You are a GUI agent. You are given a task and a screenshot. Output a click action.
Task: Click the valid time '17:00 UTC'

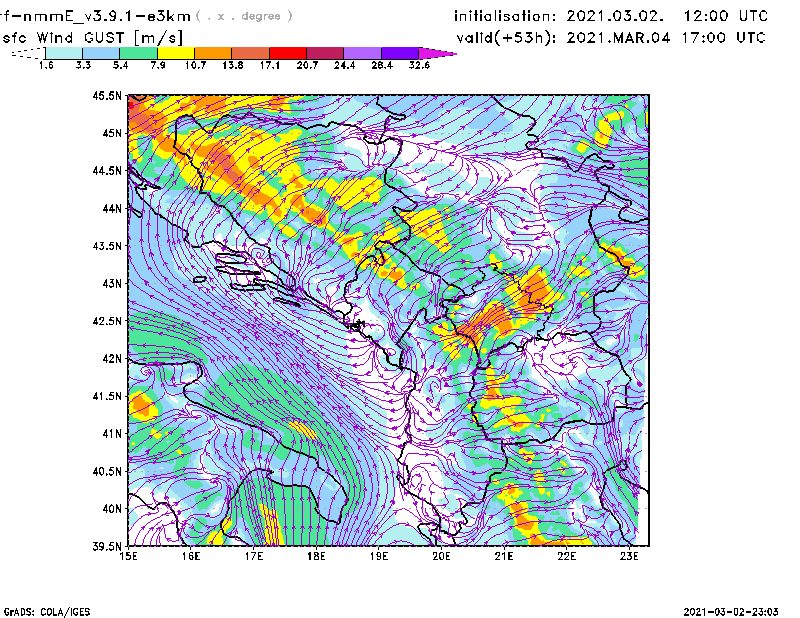pyautogui.click(x=723, y=38)
